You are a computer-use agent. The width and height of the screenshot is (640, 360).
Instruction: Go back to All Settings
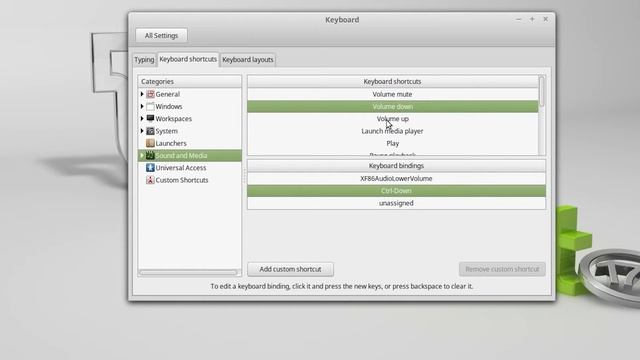pyautogui.click(x=161, y=36)
